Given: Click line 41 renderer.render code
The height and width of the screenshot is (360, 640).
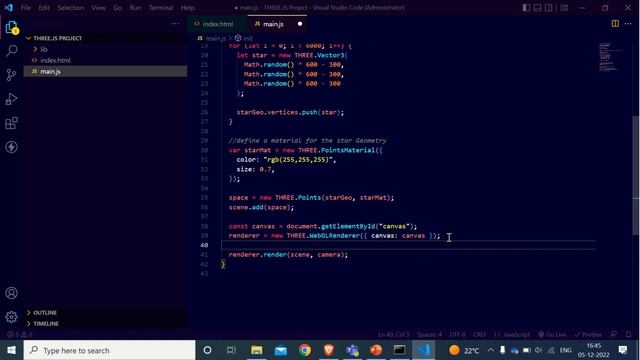Looking at the screenshot, I should point(288,255).
